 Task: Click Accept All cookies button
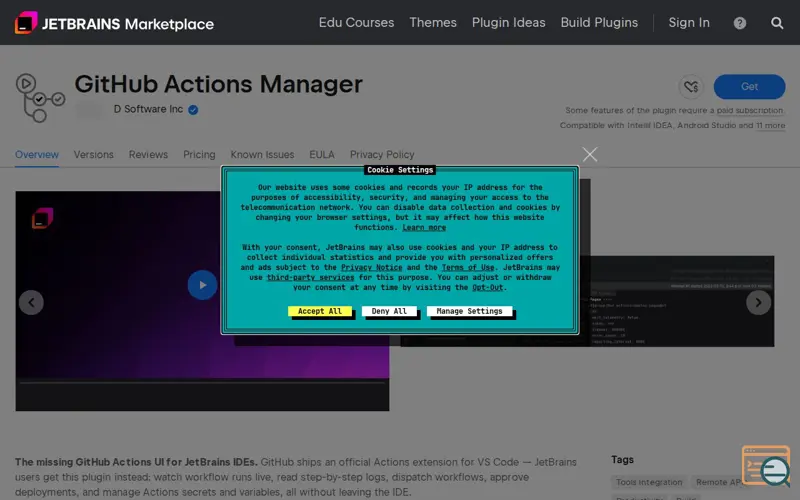[x=320, y=311]
